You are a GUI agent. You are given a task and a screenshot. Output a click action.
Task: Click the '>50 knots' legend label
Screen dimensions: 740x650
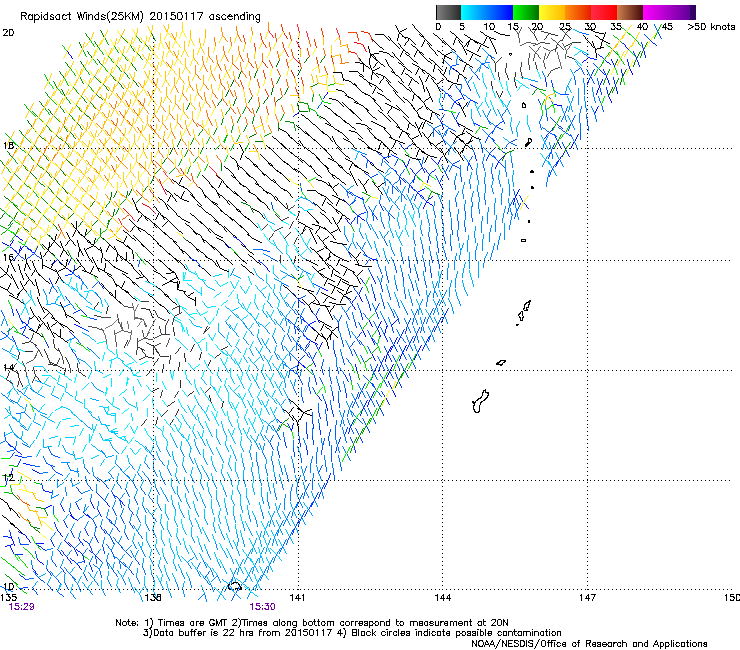point(711,26)
